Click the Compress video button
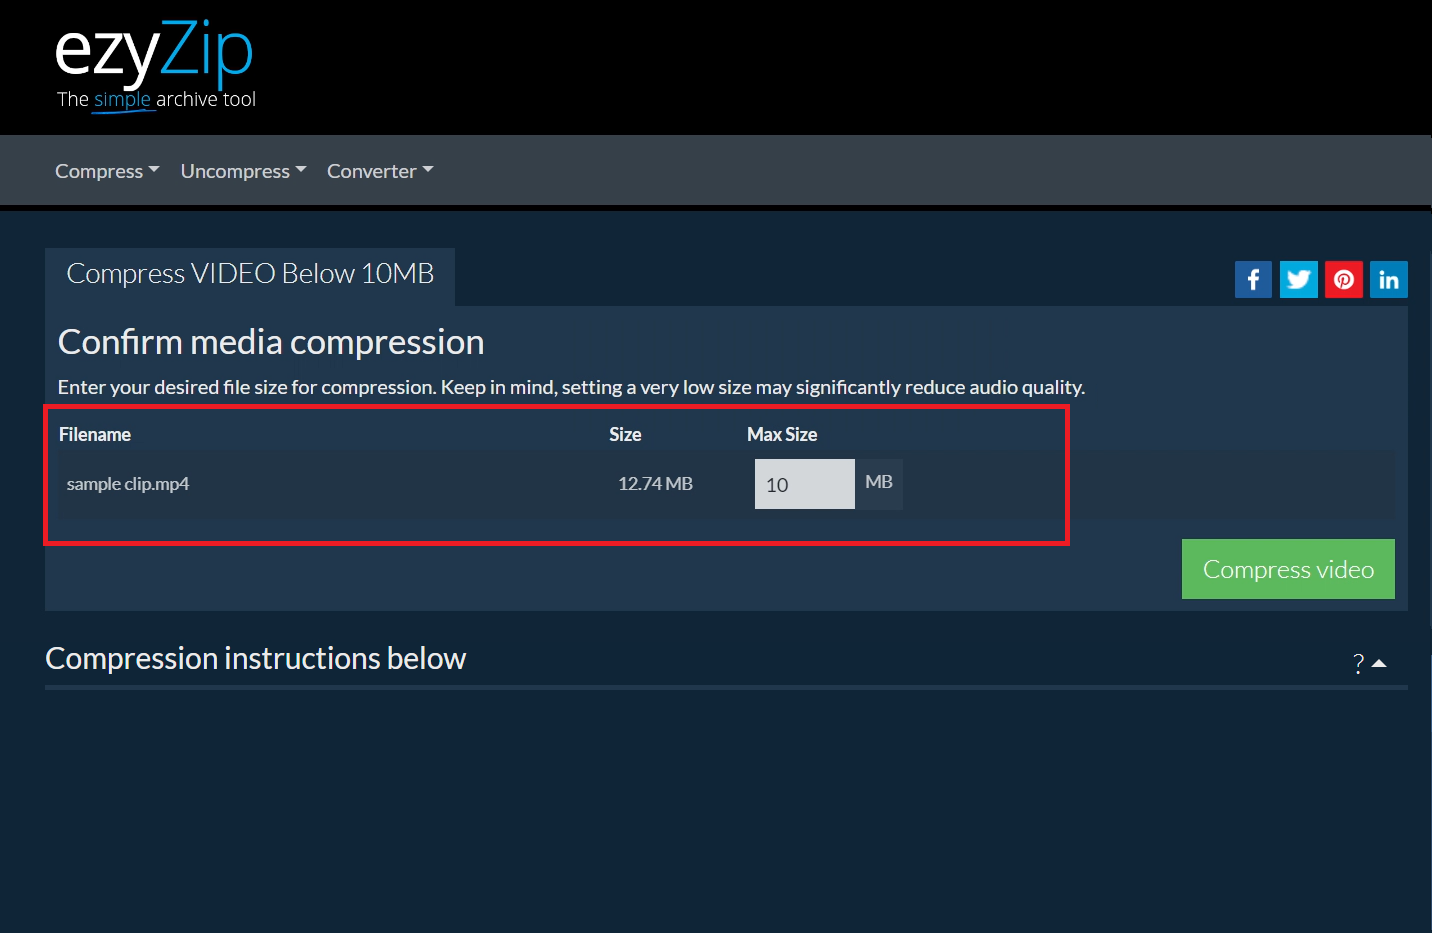 [x=1288, y=569]
